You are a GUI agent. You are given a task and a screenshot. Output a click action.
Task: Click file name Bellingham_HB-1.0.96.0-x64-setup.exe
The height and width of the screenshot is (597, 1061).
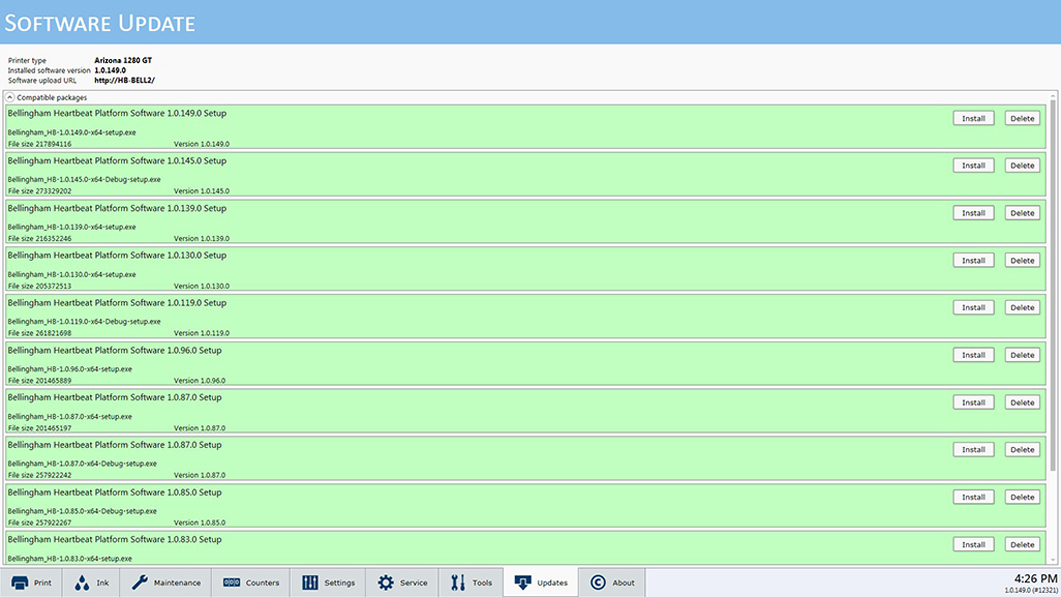coord(70,370)
